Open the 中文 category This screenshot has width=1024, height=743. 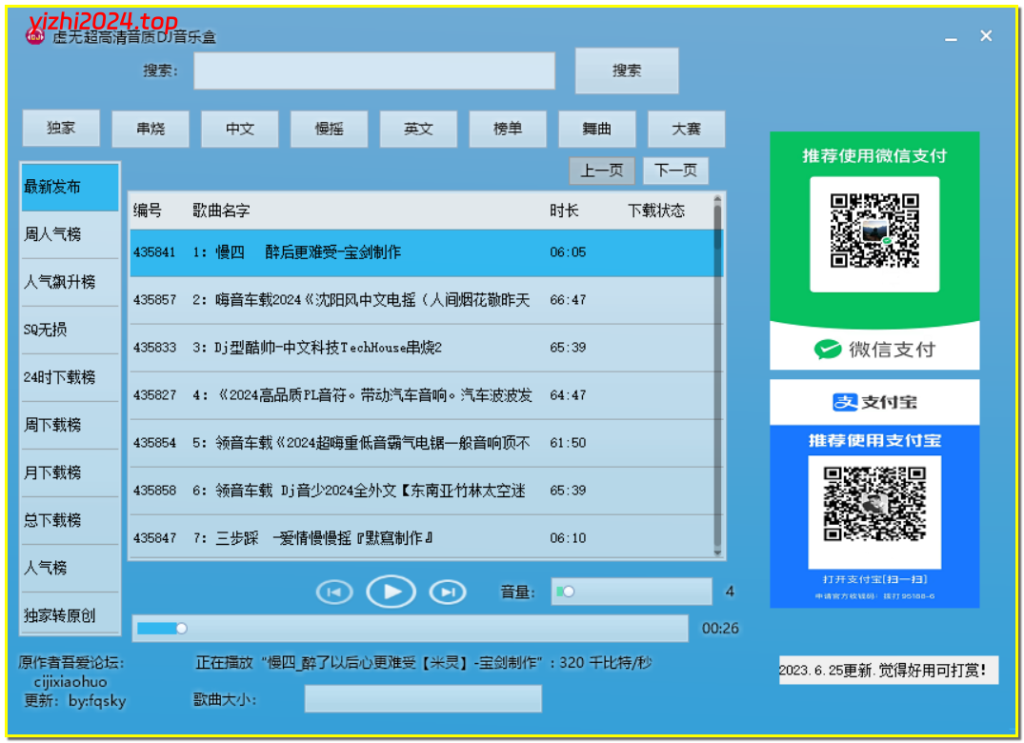[x=240, y=129]
